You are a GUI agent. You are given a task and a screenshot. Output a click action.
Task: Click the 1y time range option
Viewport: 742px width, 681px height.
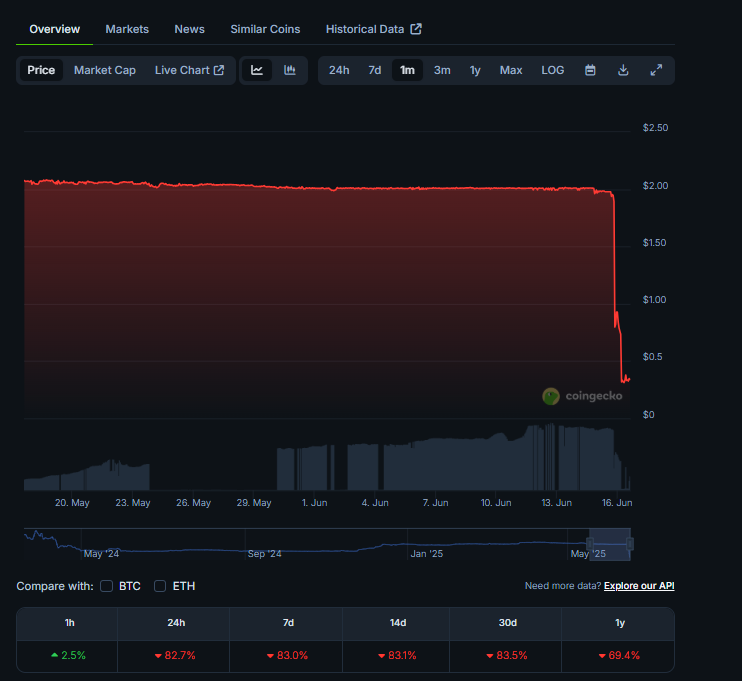click(x=475, y=70)
